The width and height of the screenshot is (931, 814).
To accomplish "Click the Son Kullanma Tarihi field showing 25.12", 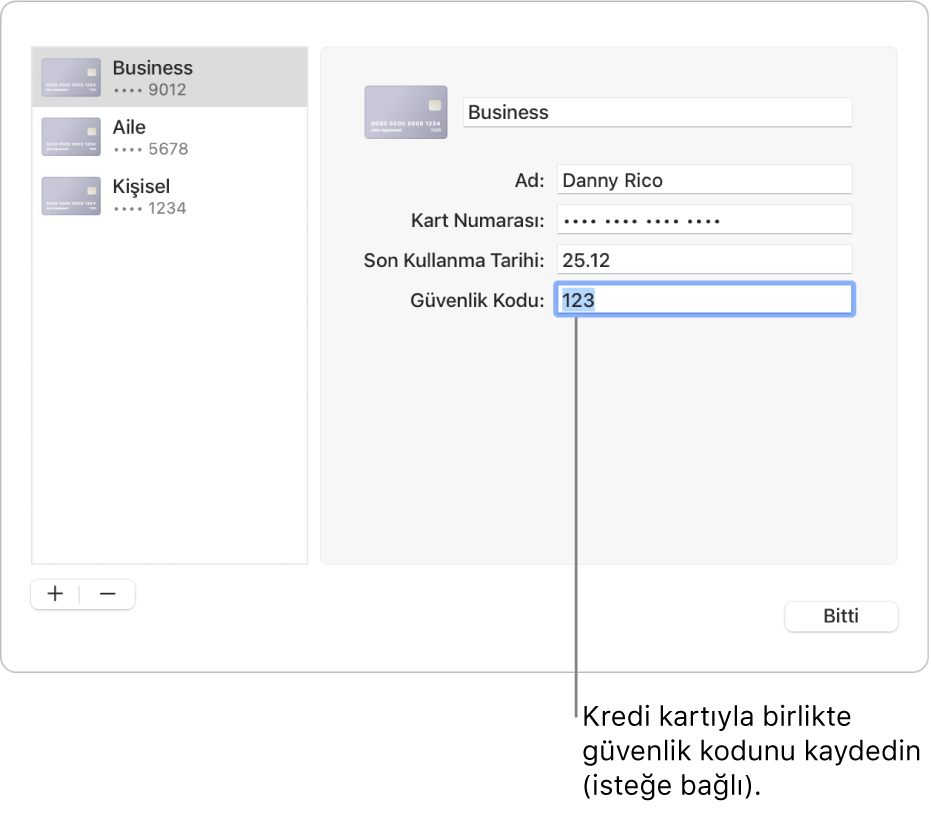I will click(x=703, y=260).
